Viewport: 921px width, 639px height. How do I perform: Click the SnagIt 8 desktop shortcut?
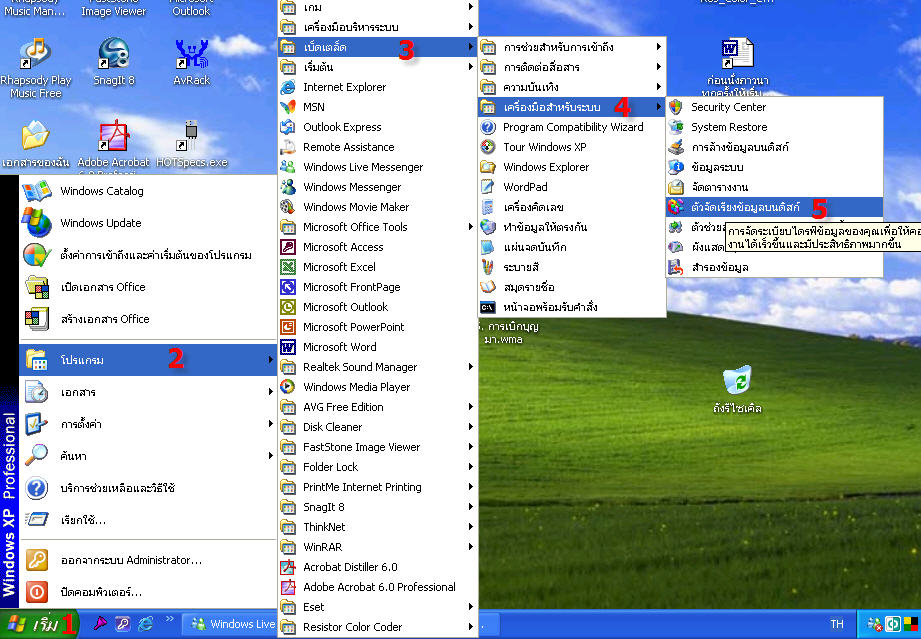point(114,62)
